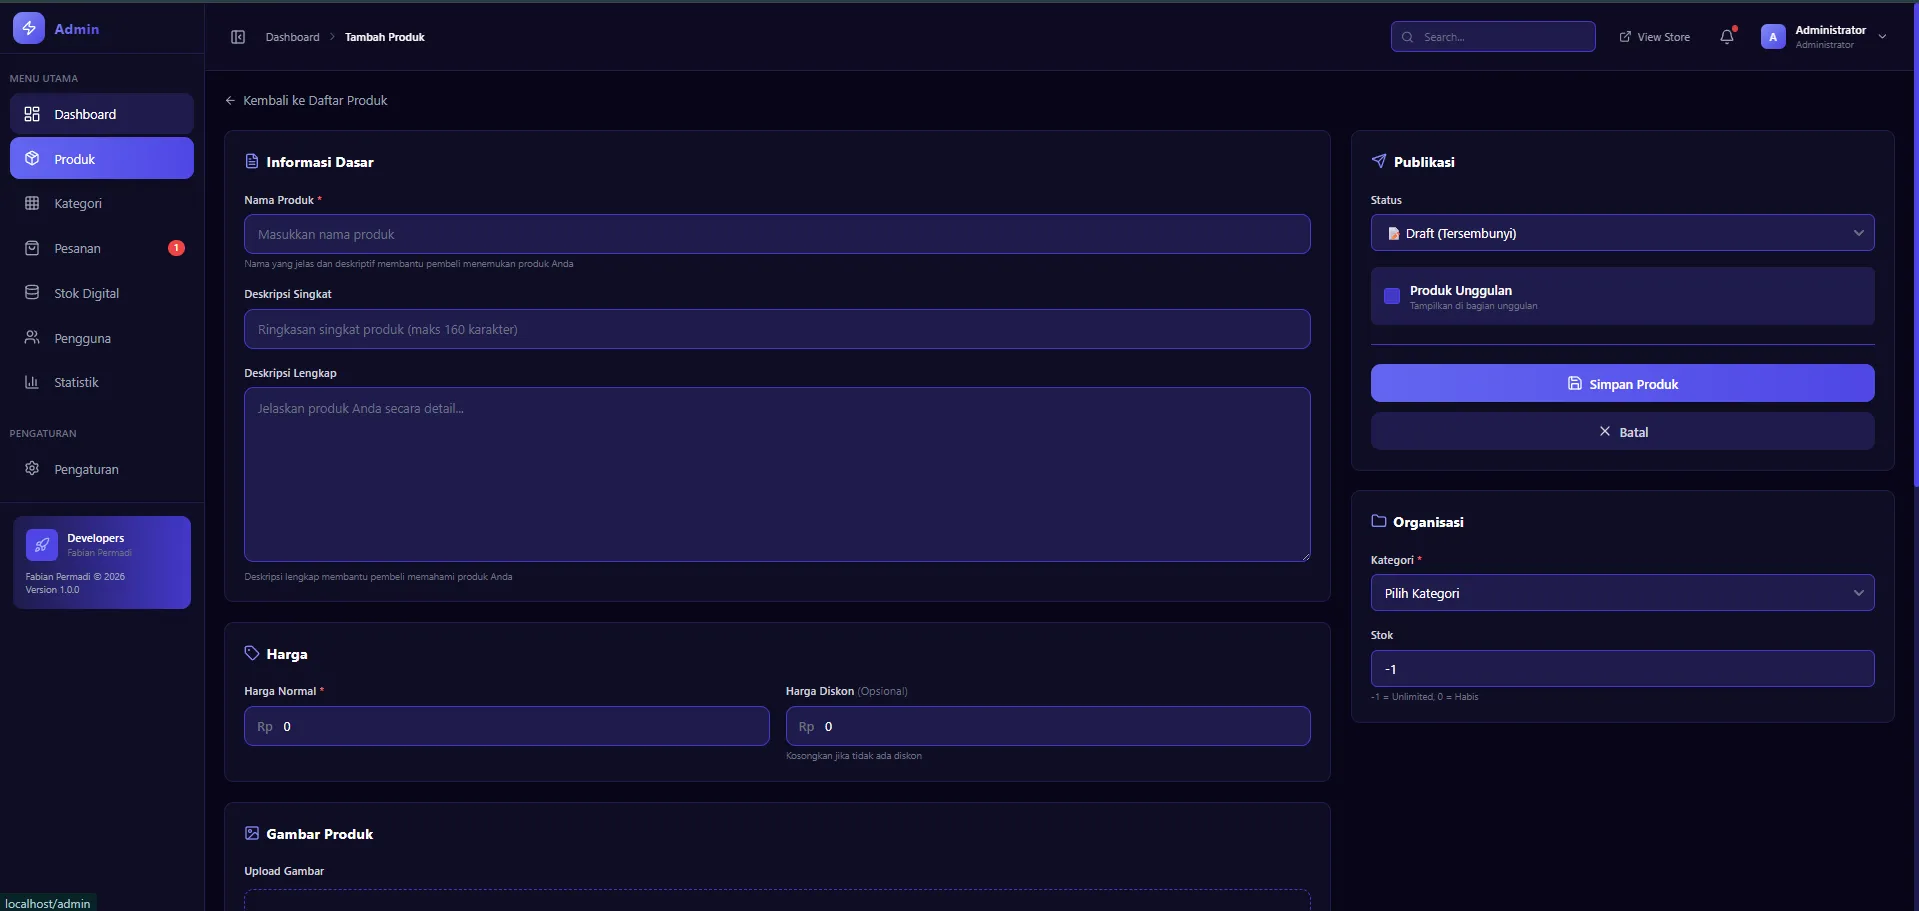Screen dimensions: 1919x911
Task: Click the Dashboard breadcrumb link
Action: pyautogui.click(x=292, y=37)
